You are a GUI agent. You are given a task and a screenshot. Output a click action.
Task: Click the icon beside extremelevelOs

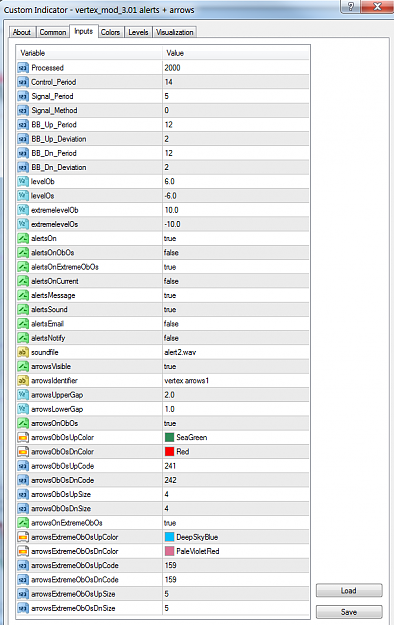click(x=23, y=224)
